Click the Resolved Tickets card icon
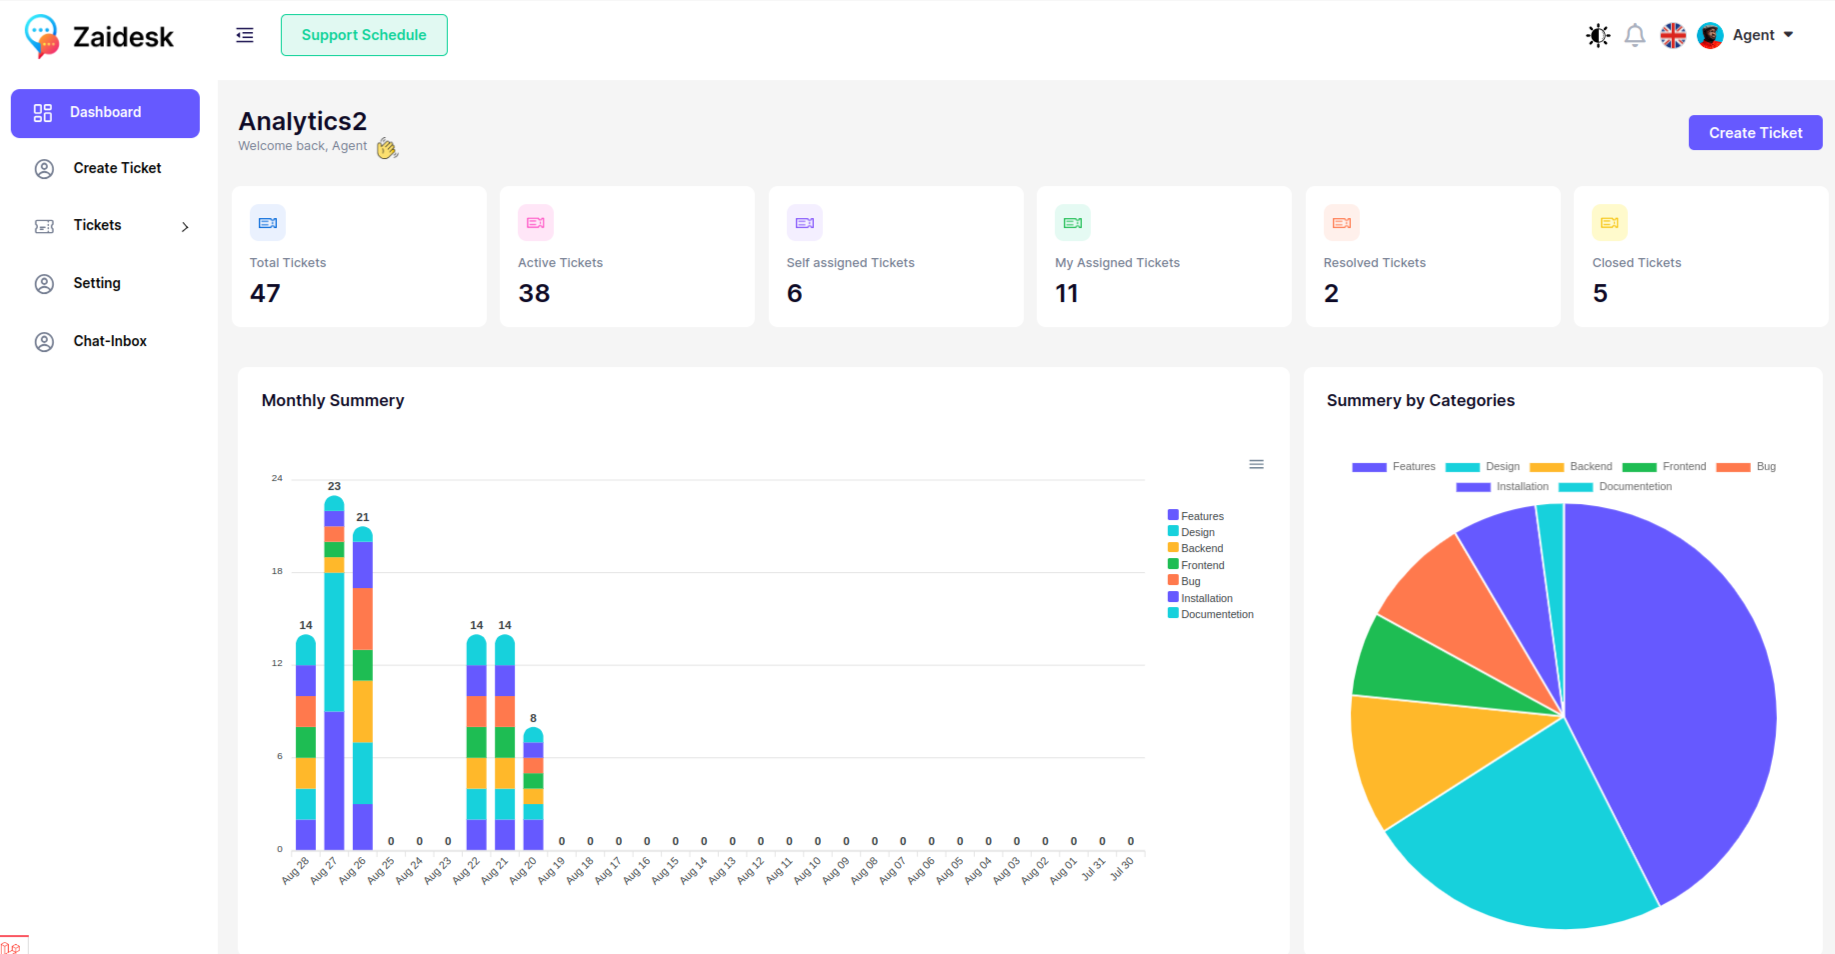The image size is (1835, 954). click(1342, 223)
